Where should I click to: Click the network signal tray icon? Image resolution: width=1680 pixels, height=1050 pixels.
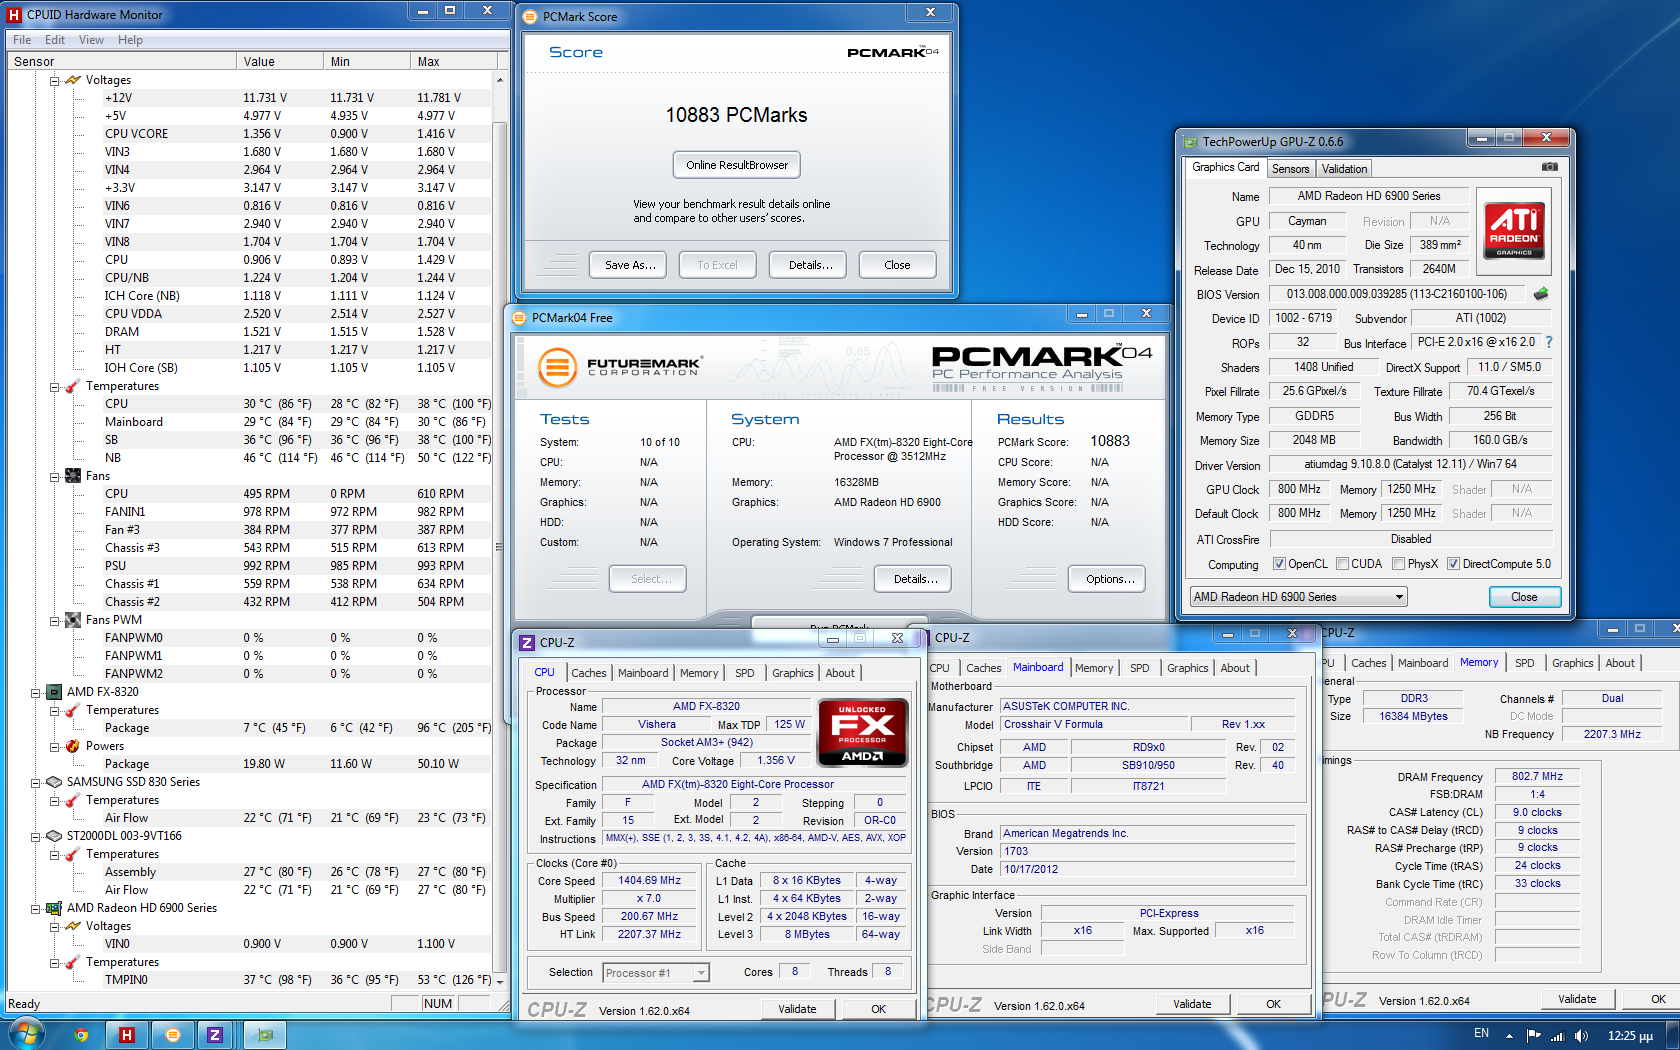pos(1557,1036)
